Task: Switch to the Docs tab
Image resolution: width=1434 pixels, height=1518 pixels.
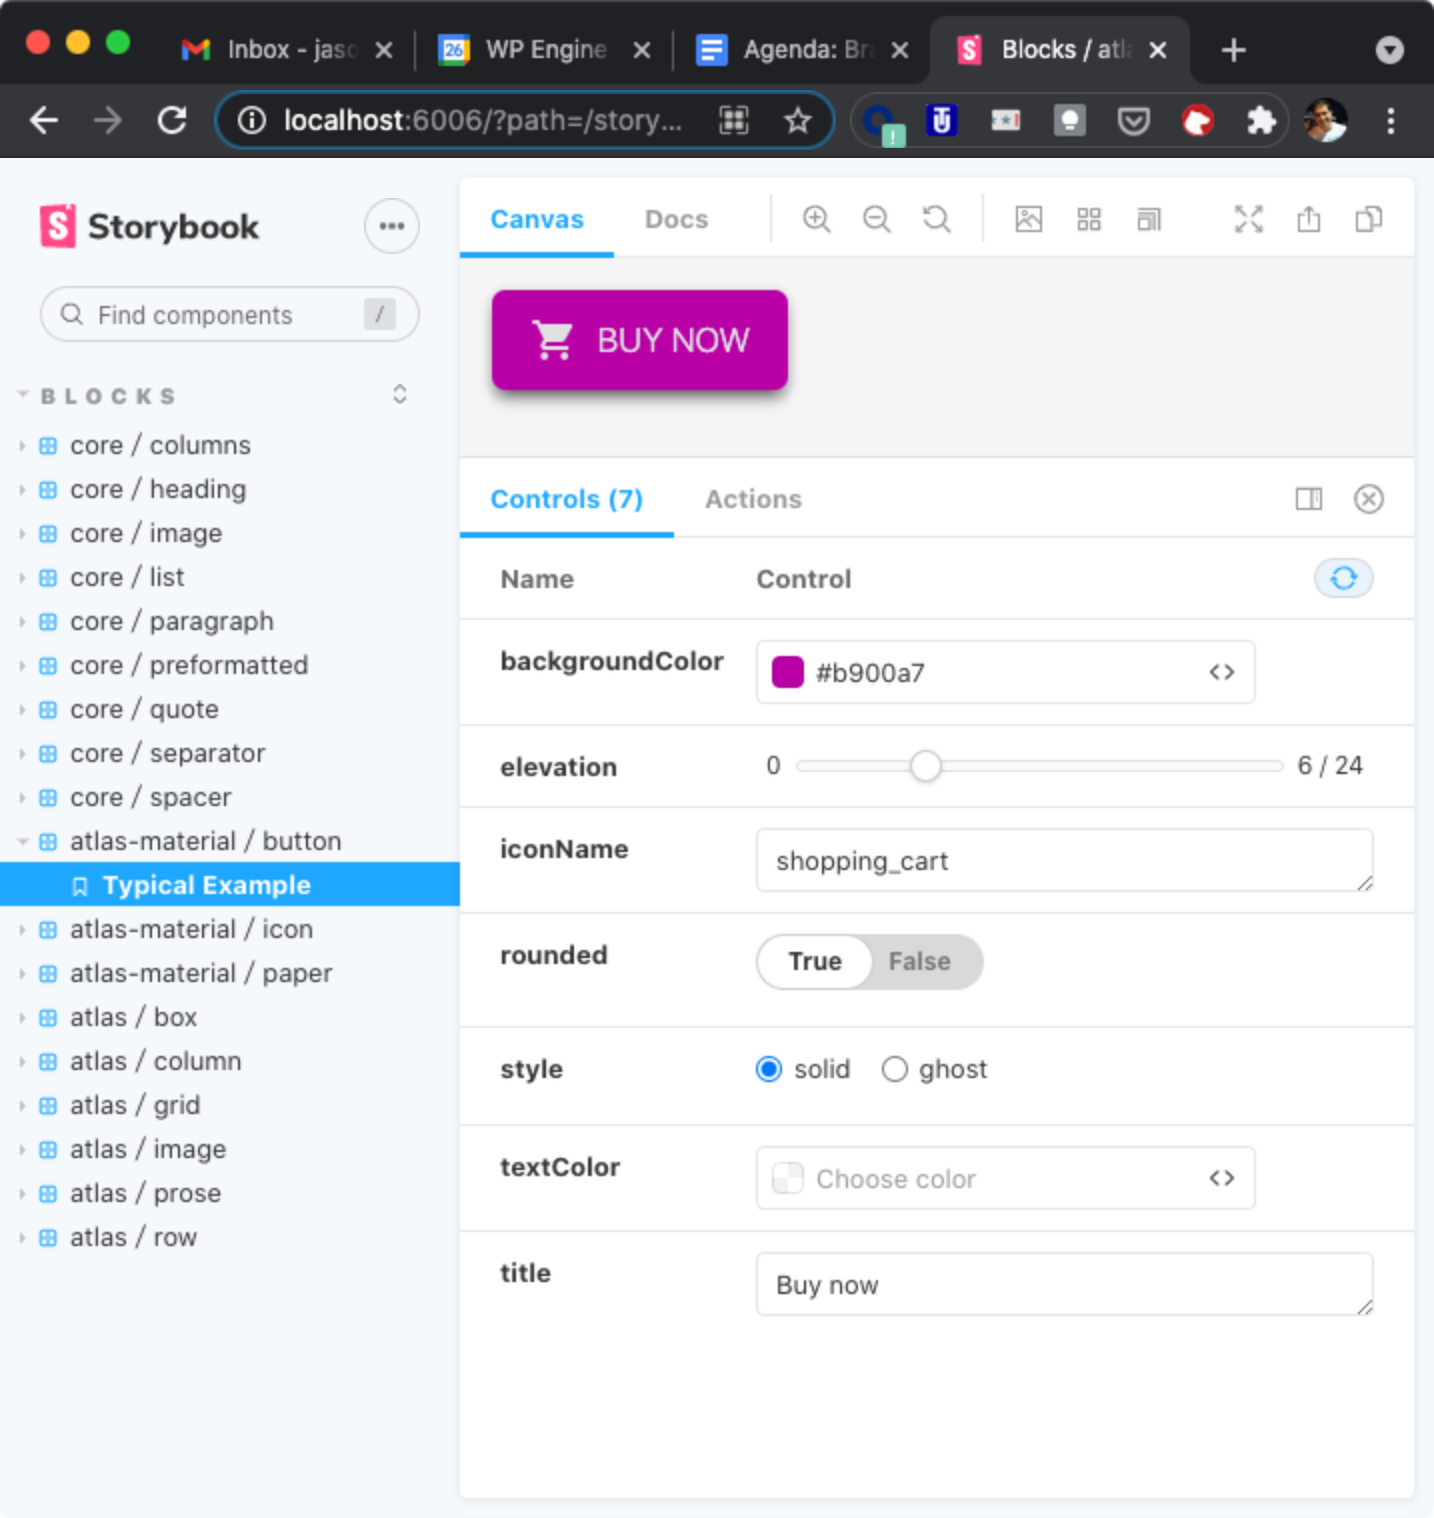Action: tap(676, 219)
